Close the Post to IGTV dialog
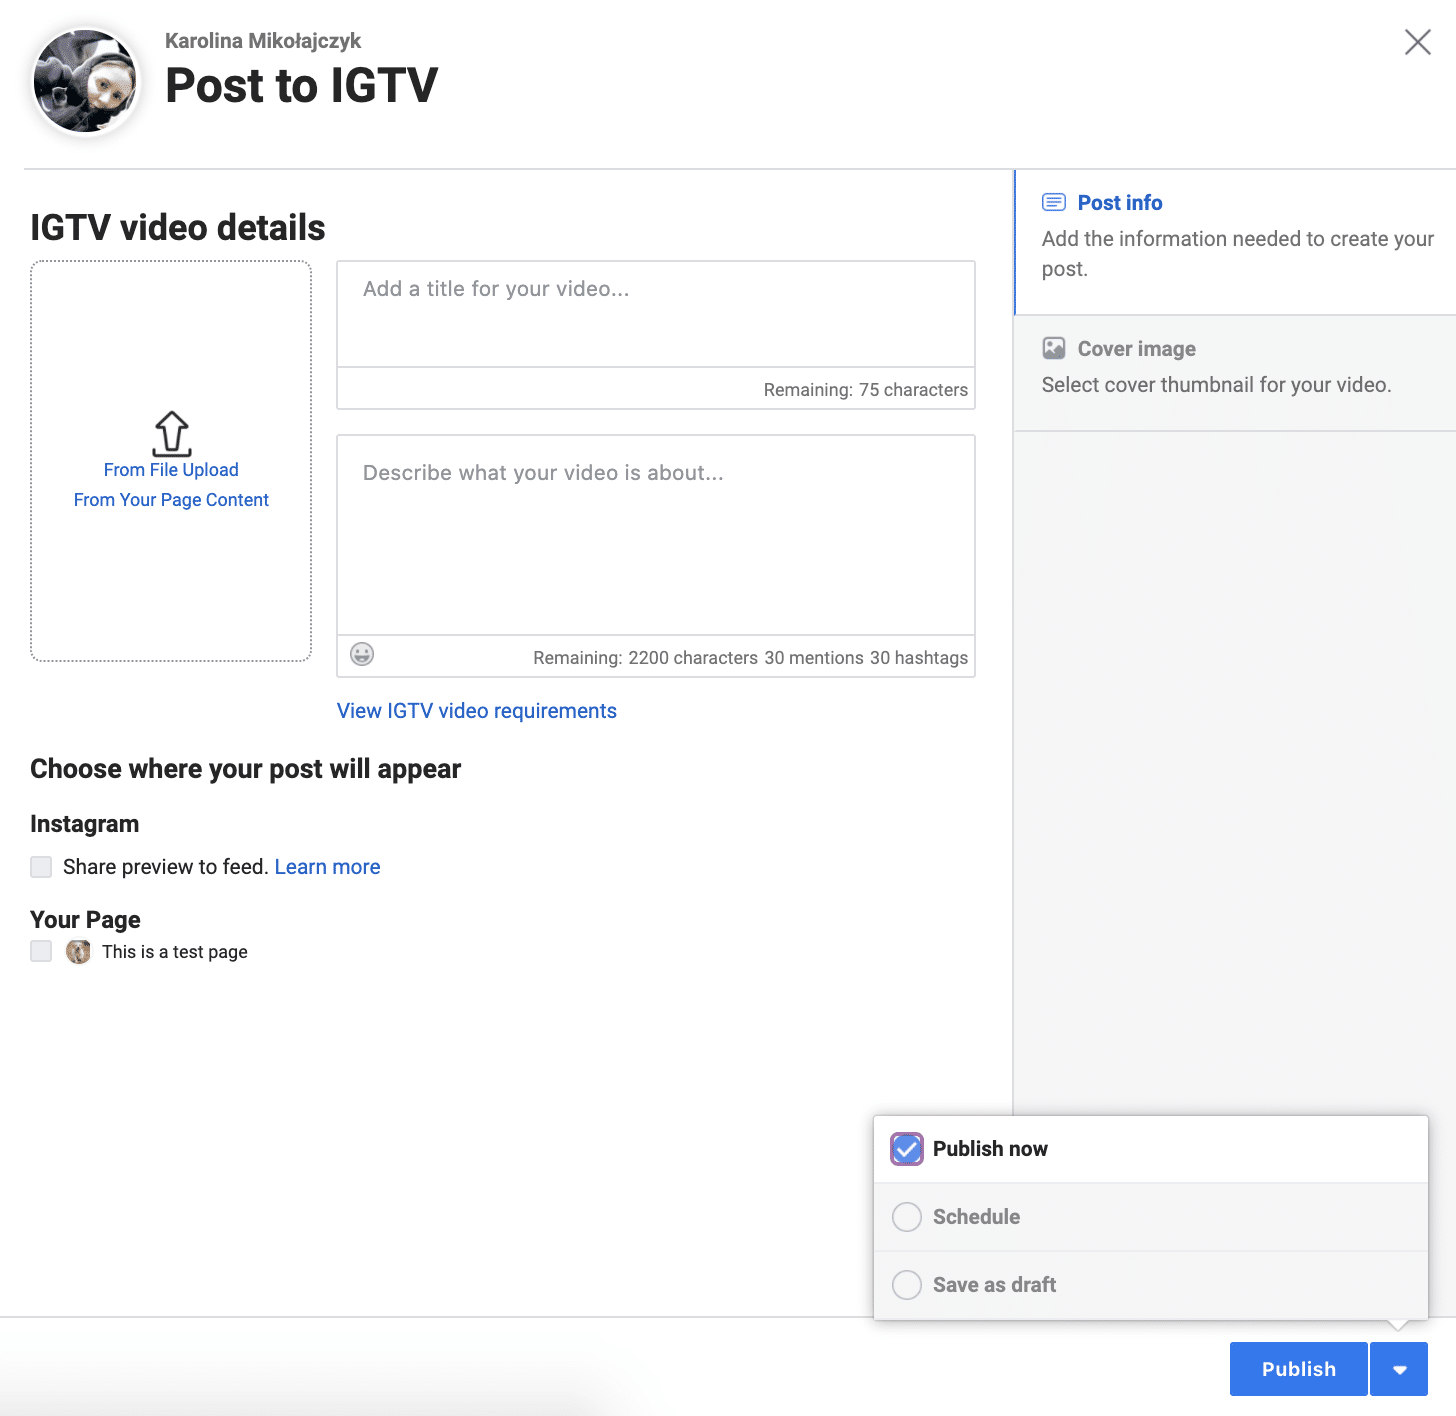Image resolution: width=1456 pixels, height=1416 pixels. tap(1418, 42)
